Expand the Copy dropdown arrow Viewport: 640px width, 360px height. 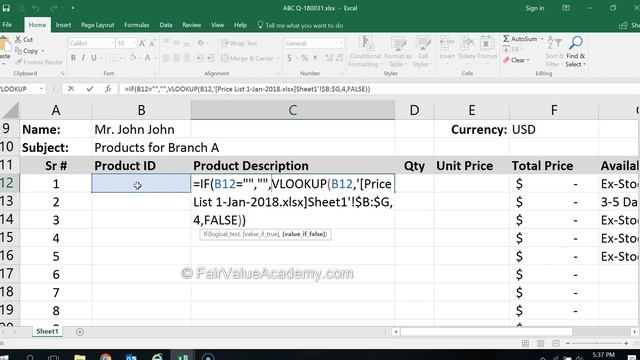pos(43,51)
